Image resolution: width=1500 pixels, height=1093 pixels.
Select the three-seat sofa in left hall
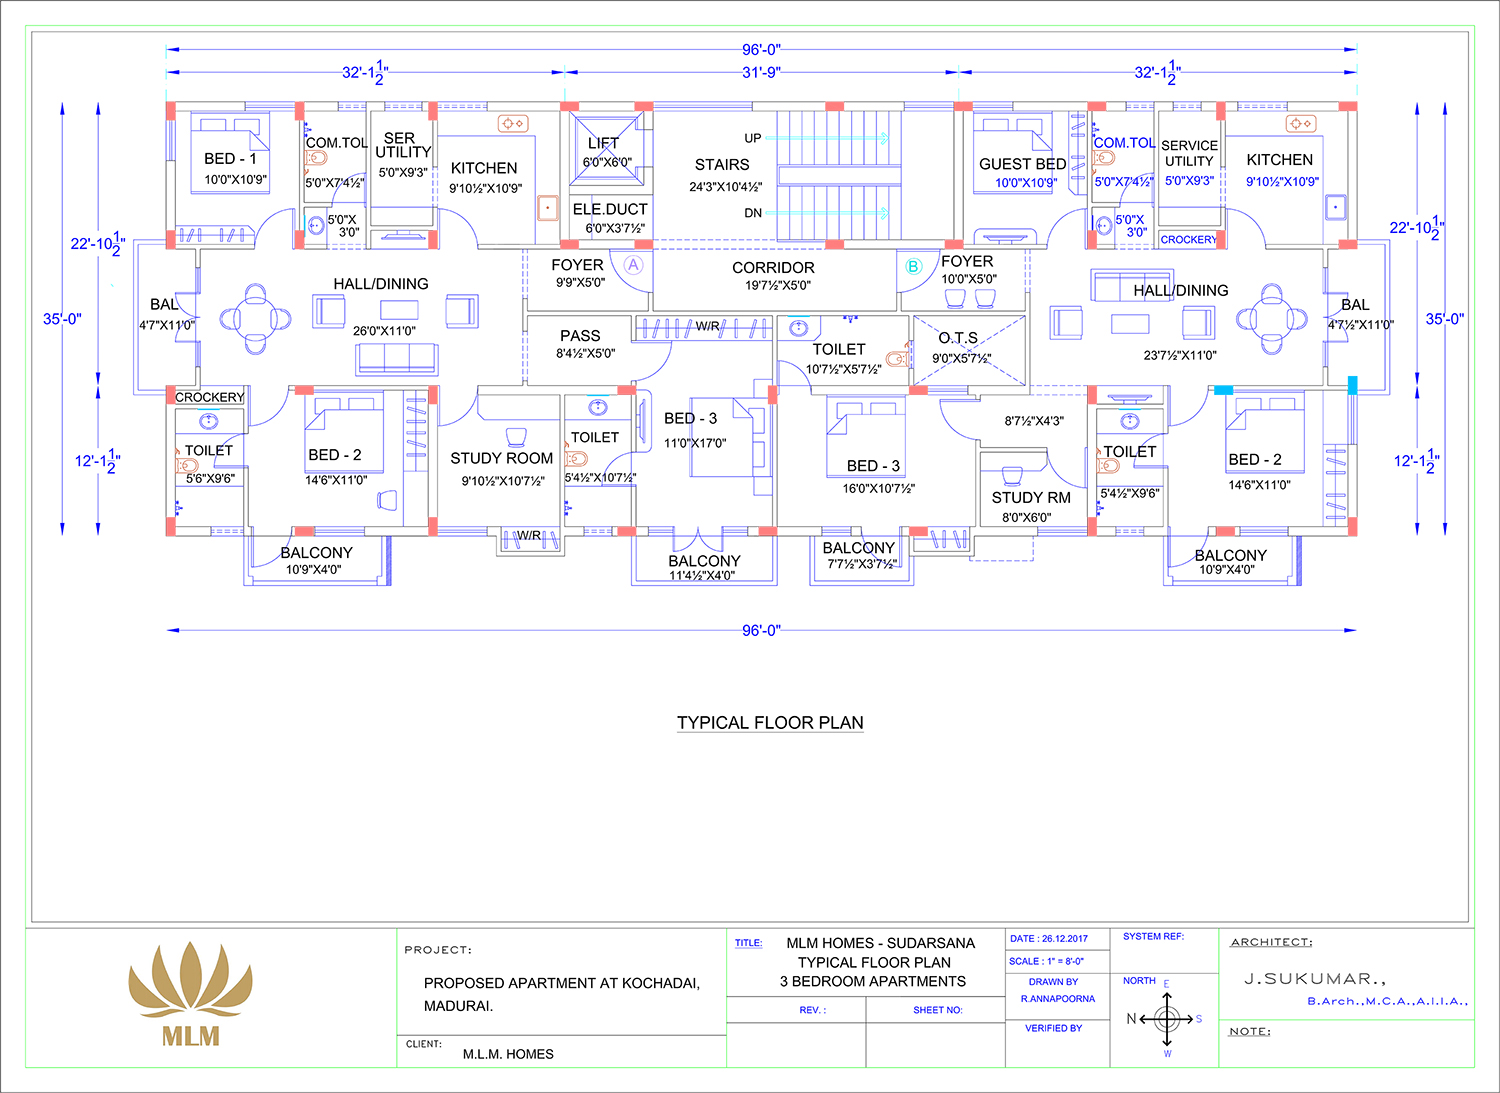tap(397, 358)
